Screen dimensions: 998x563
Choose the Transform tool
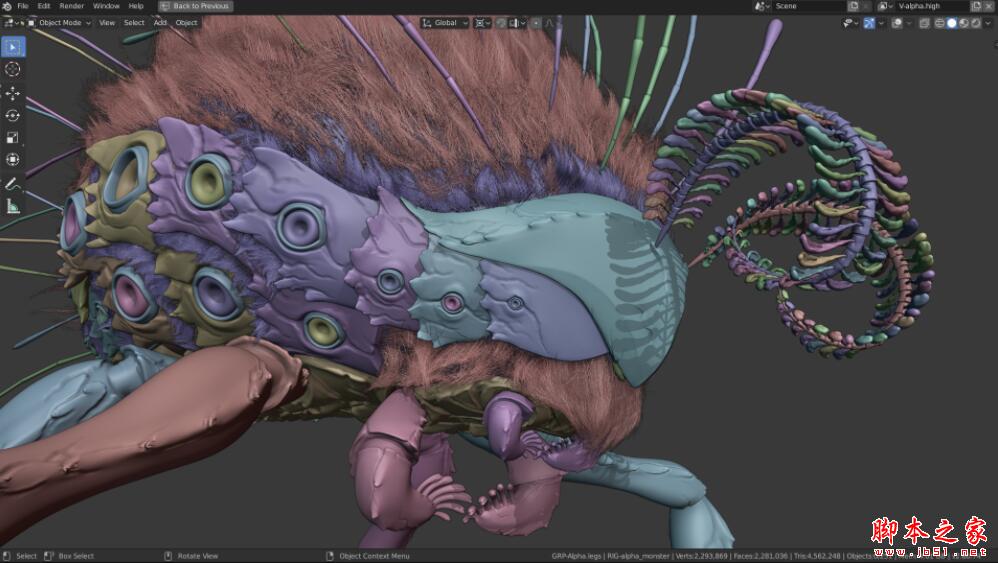coord(13,160)
